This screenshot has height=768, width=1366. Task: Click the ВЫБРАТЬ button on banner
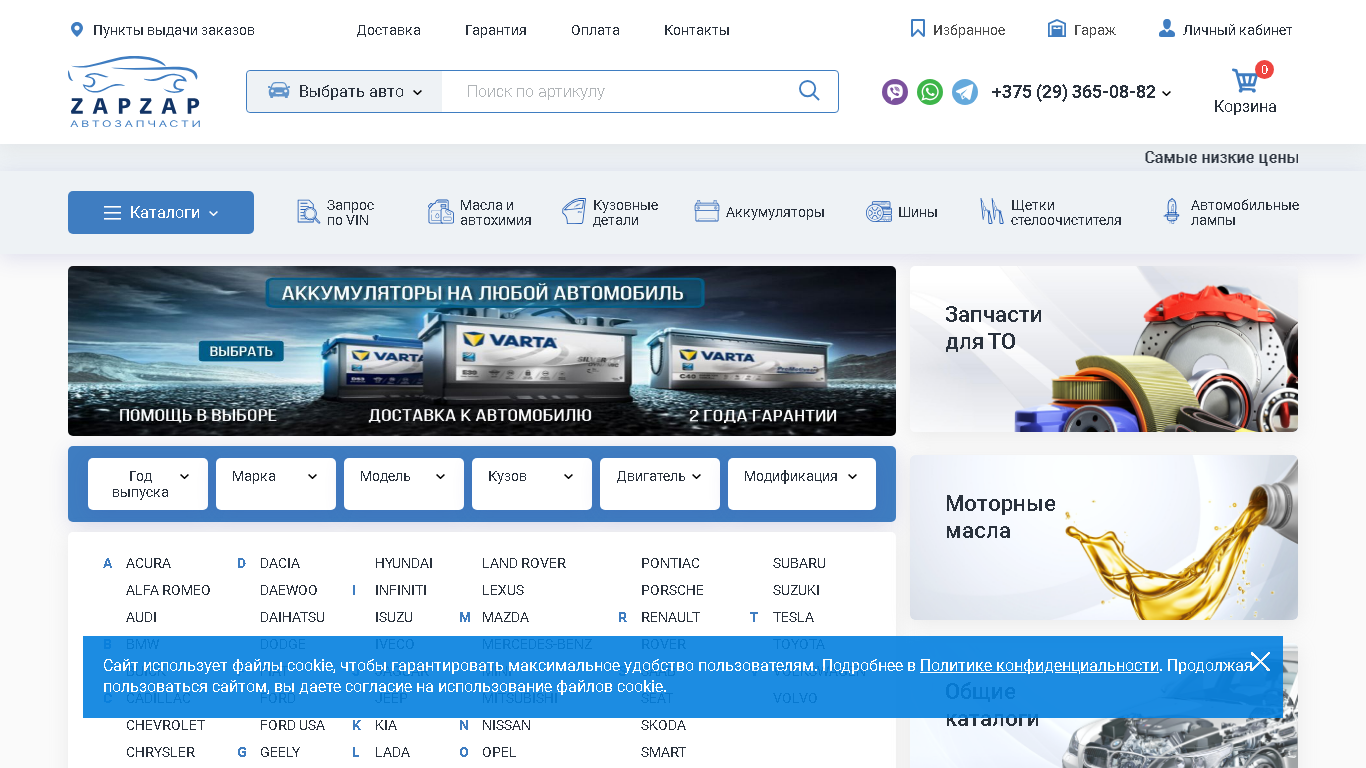point(242,351)
